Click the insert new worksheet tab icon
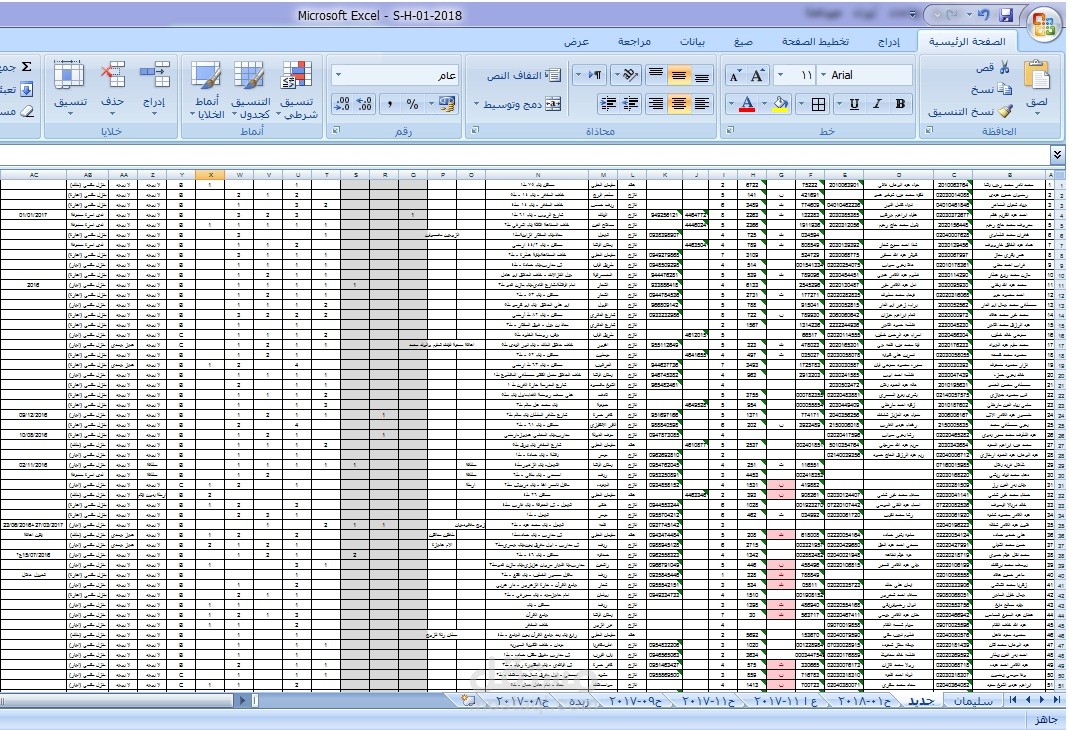This screenshot has width=1069, height=730. coord(468,700)
